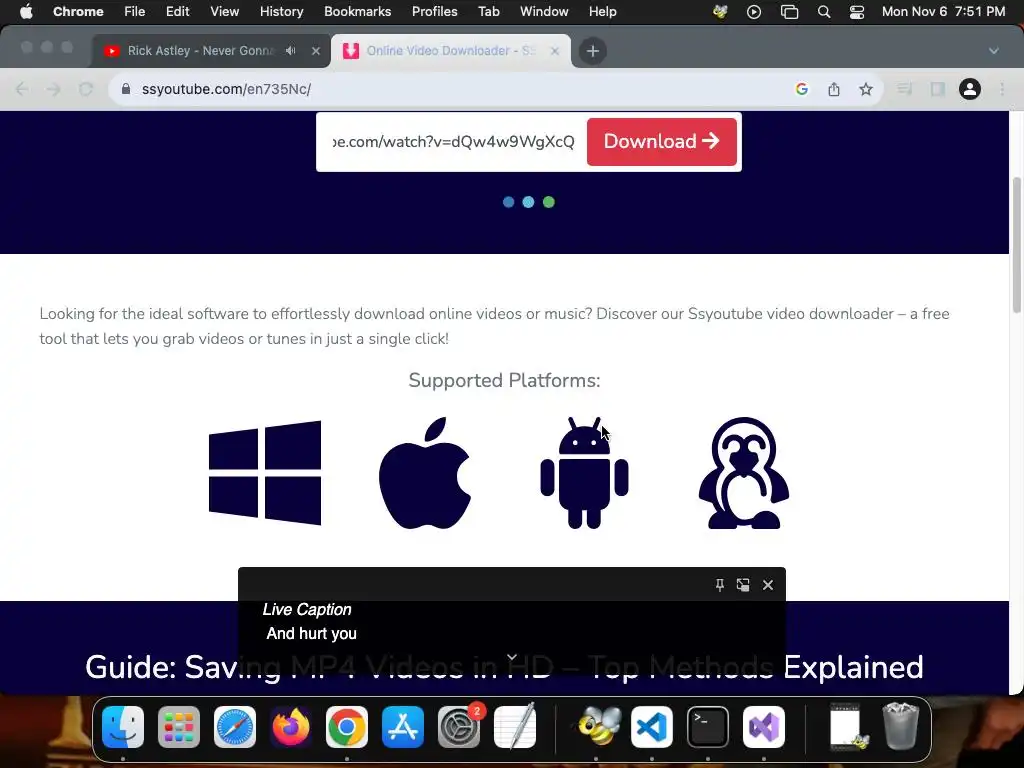Click the date and time clock
Image resolution: width=1024 pixels, height=768 pixels.
click(943, 12)
